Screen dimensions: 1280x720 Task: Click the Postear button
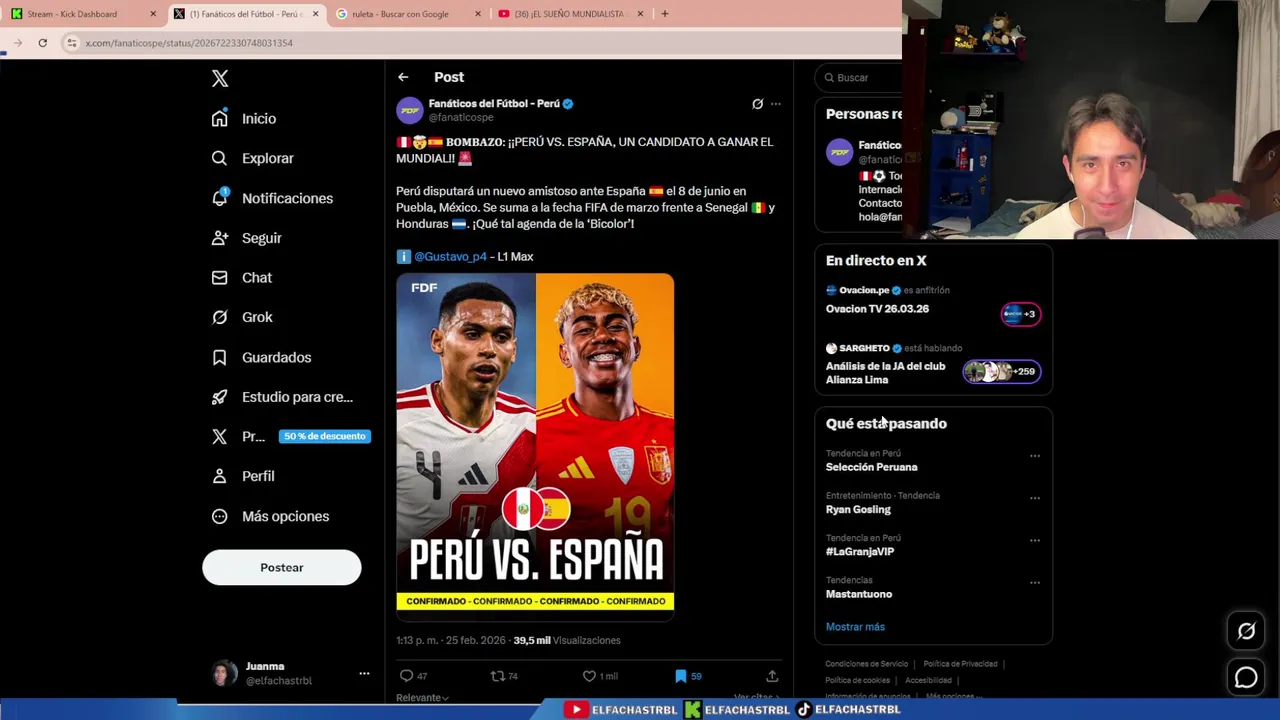click(282, 567)
